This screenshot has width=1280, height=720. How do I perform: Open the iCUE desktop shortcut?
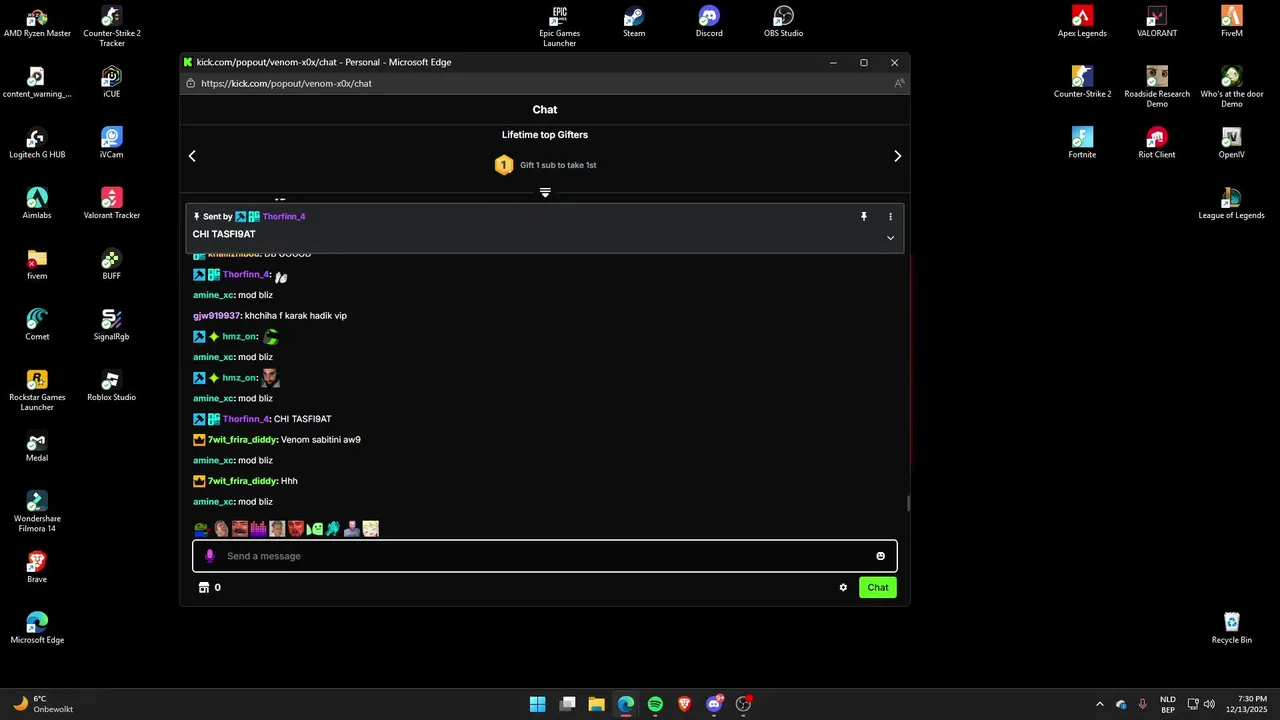[111, 83]
